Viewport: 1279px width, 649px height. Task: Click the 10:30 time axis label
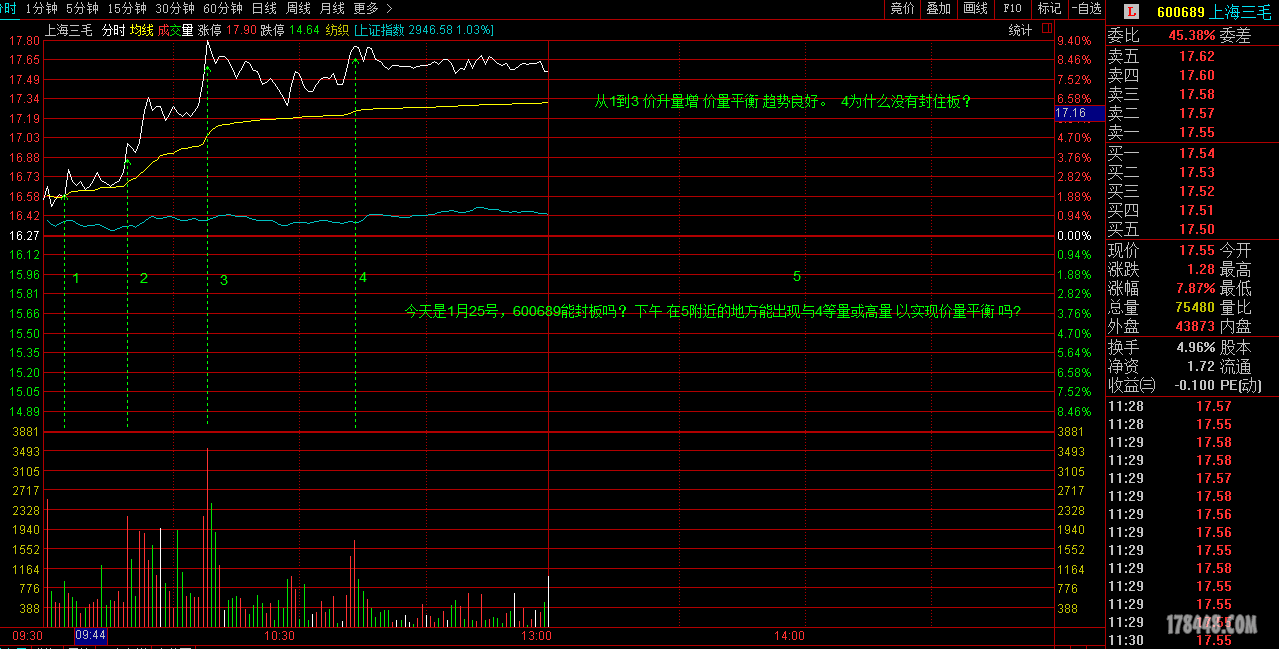pos(279,635)
